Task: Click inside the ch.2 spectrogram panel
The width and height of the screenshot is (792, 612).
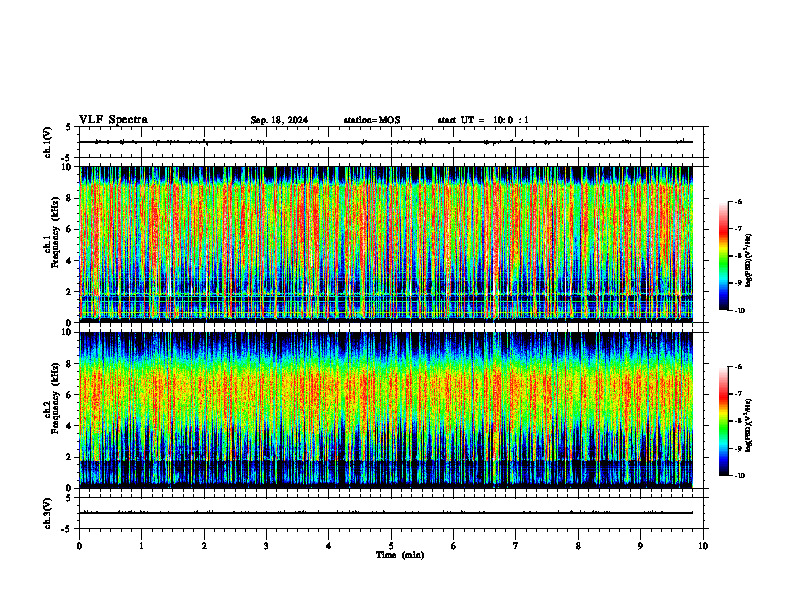Action: point(386,410)
